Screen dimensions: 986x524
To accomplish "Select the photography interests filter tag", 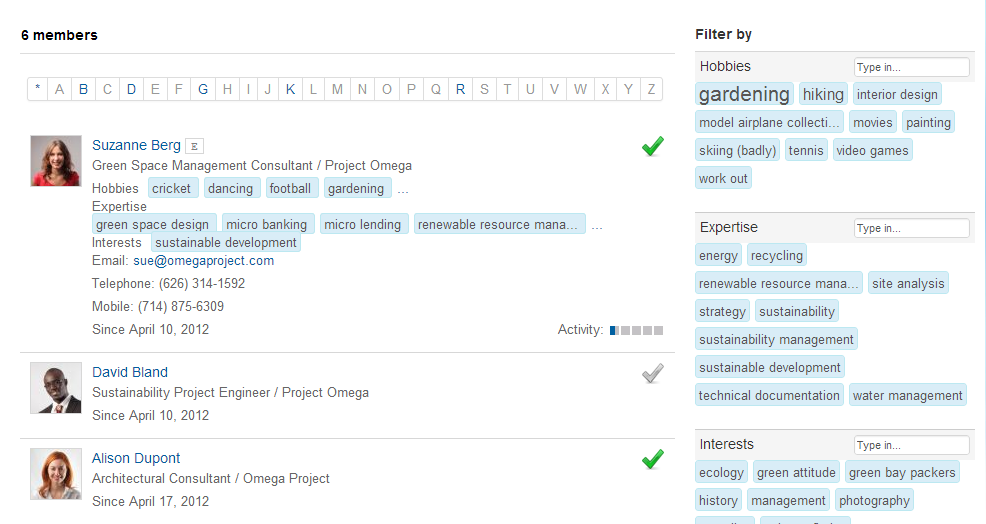I will point(874,501).
